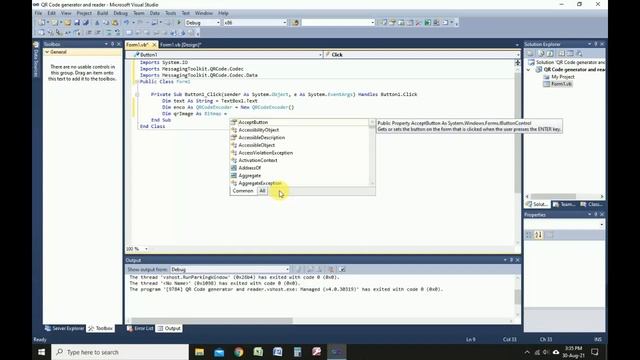This screenshot has width=640, height=360.
Task: Click the Undo toolbar icon
Action: click(126, 22)
